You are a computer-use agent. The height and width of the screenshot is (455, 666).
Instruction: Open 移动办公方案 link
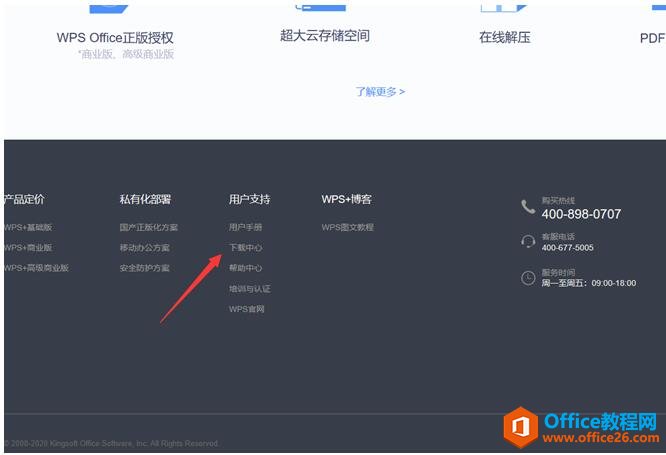pyautogui.click(x=144, y=248)
